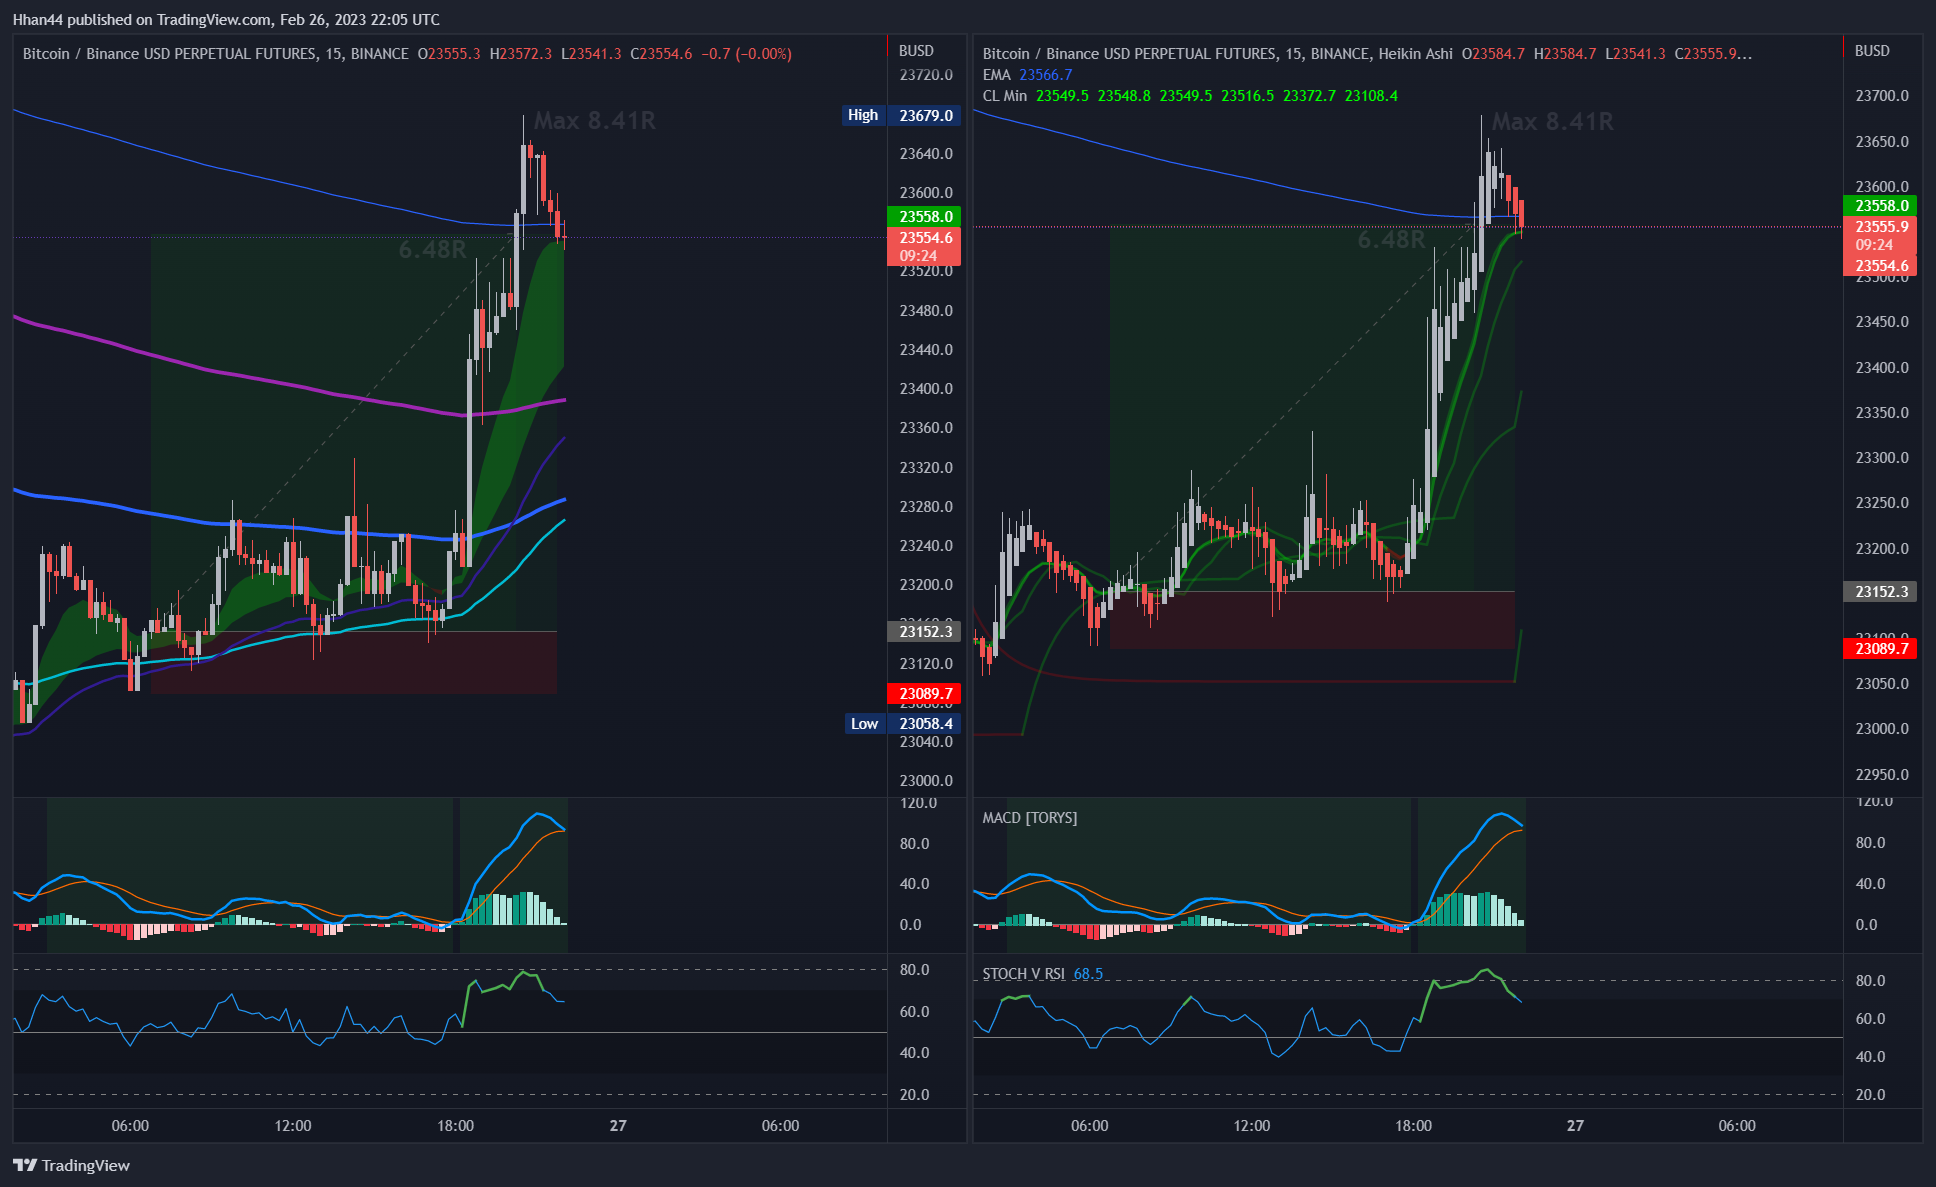
Task: Select the 6.48R position label on left chart
Action: pos(433,249)
